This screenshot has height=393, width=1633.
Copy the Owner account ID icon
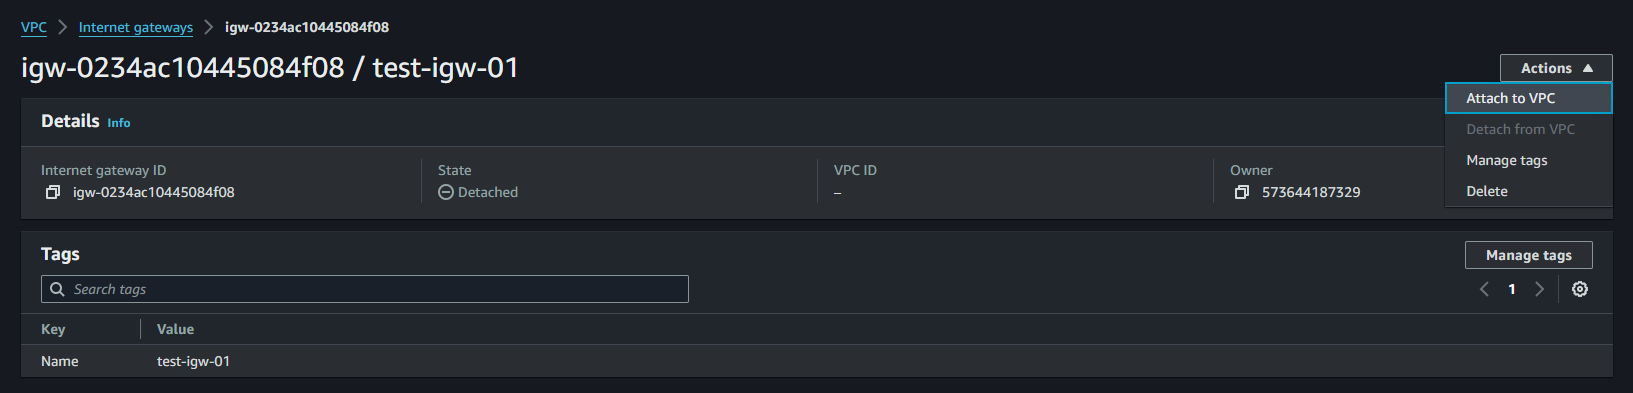[x=1241, y=192]
